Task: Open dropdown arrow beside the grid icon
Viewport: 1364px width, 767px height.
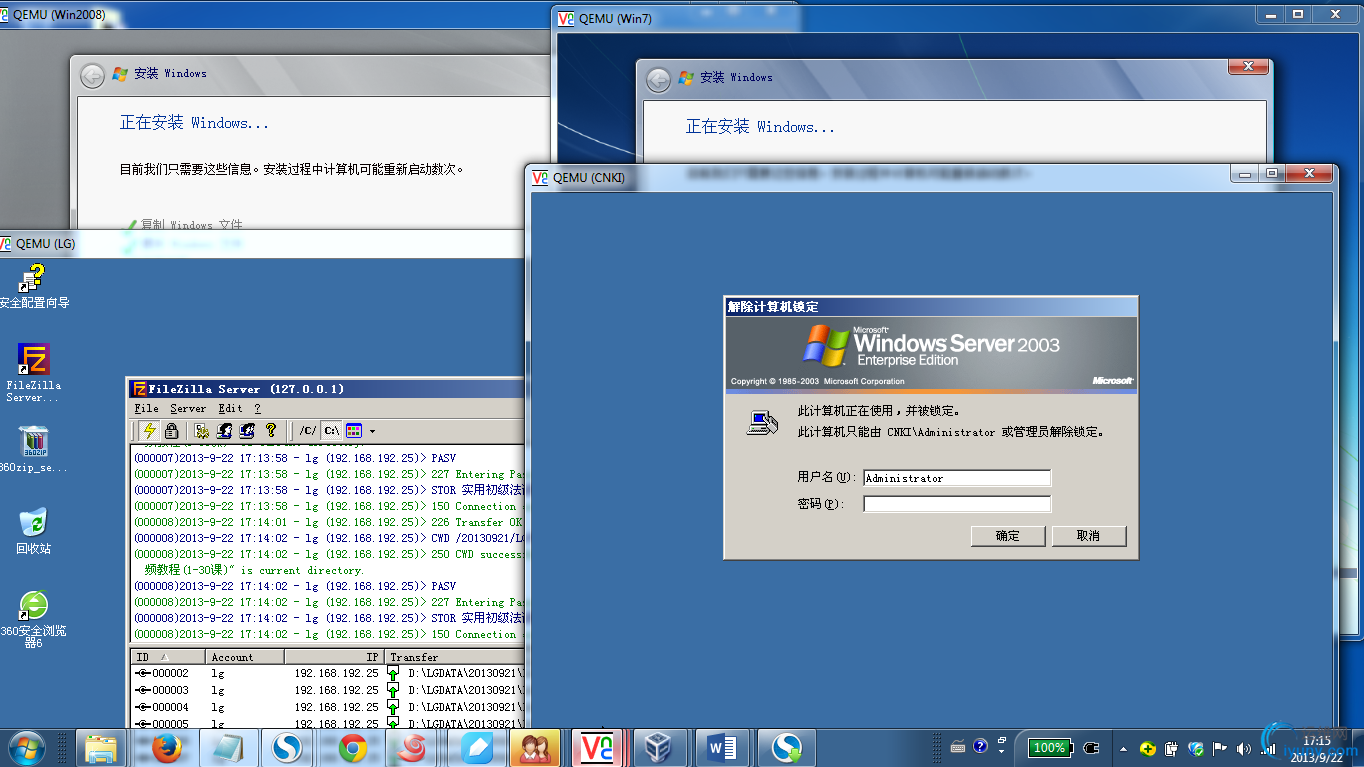Action: click(372, 432)
